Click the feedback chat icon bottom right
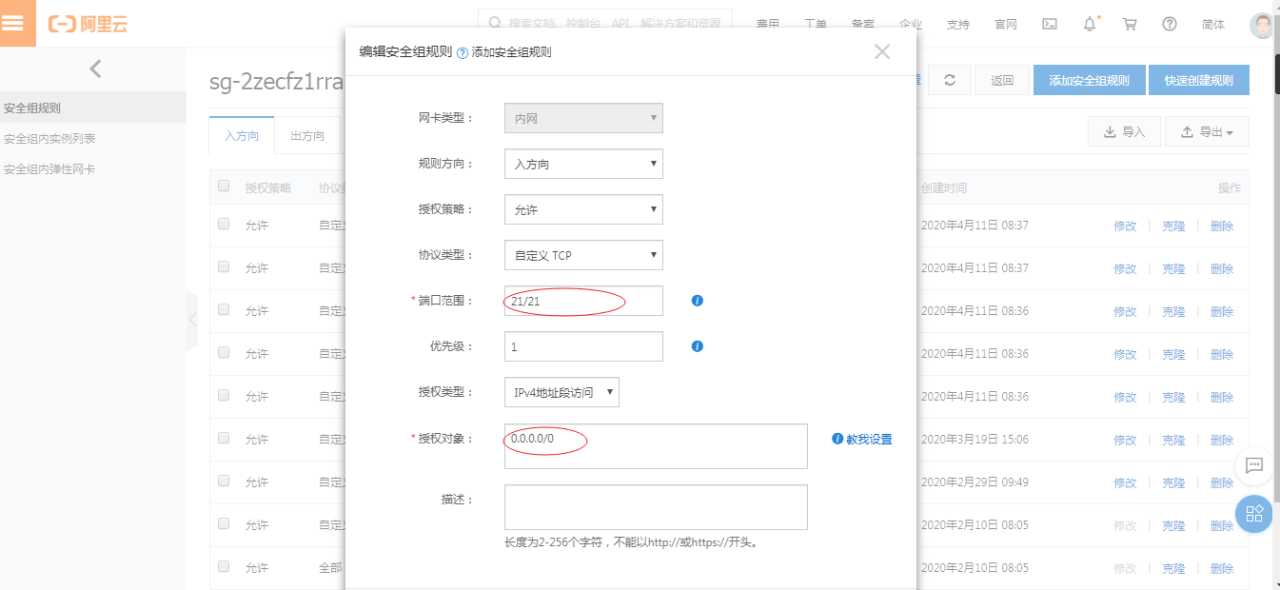The image size is (1280, 590). pos(1255,466)
